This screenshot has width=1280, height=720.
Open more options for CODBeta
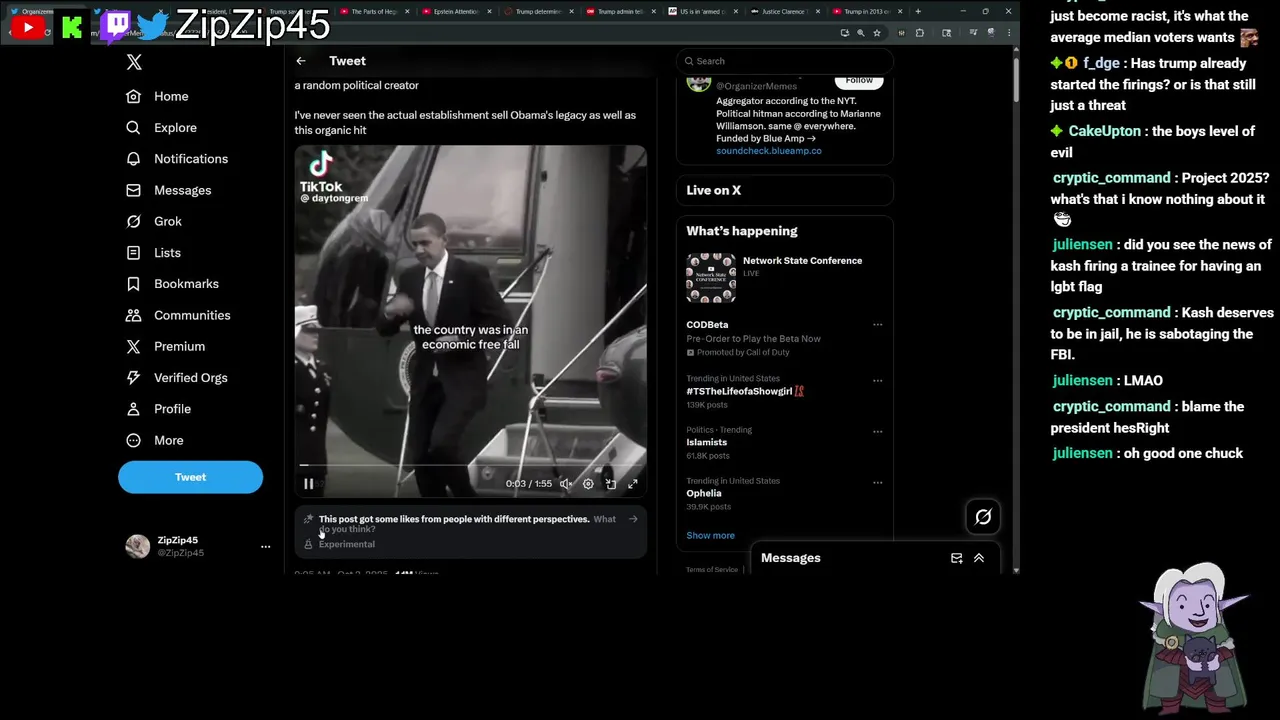pyautogui.click(x=878, y=325)
